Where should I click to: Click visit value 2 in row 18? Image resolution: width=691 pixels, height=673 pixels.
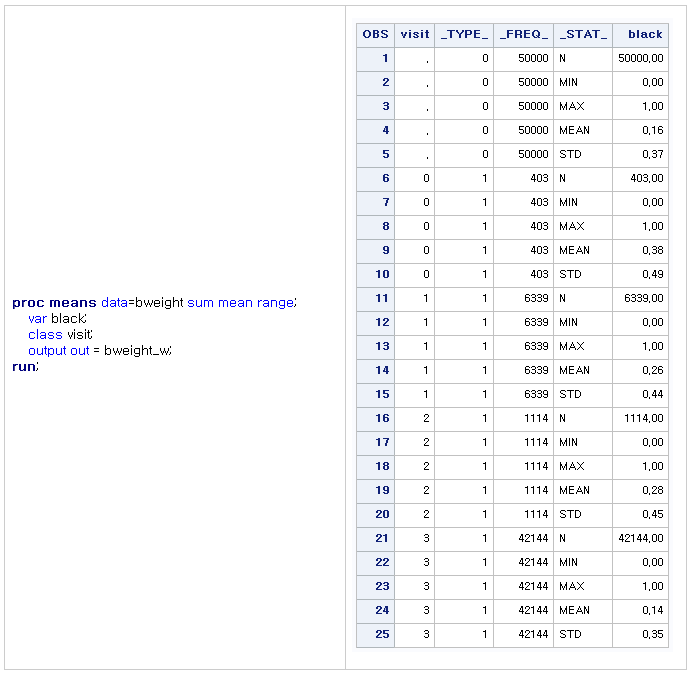click(426, 466)
